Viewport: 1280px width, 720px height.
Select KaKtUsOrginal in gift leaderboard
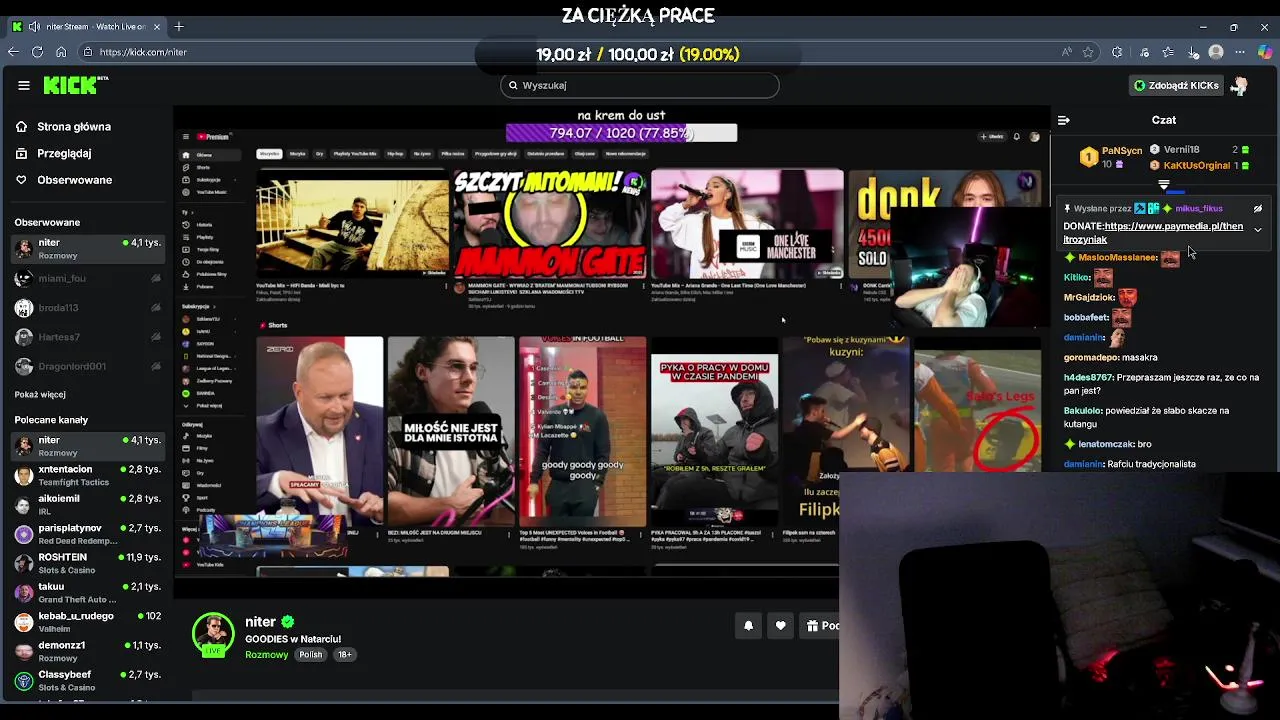point(1196,165)
